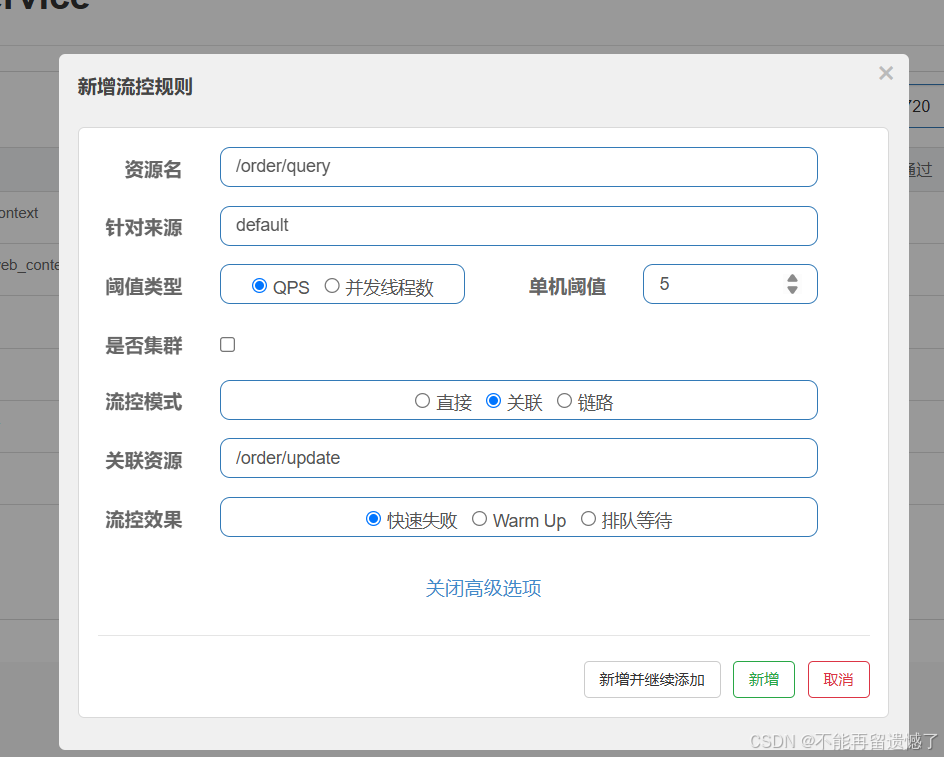This screenshot has height=757, width=944.
Task: Close the 新增流控规则 dialog with the X
Action: pyautogui.click(x=886, y=73)
